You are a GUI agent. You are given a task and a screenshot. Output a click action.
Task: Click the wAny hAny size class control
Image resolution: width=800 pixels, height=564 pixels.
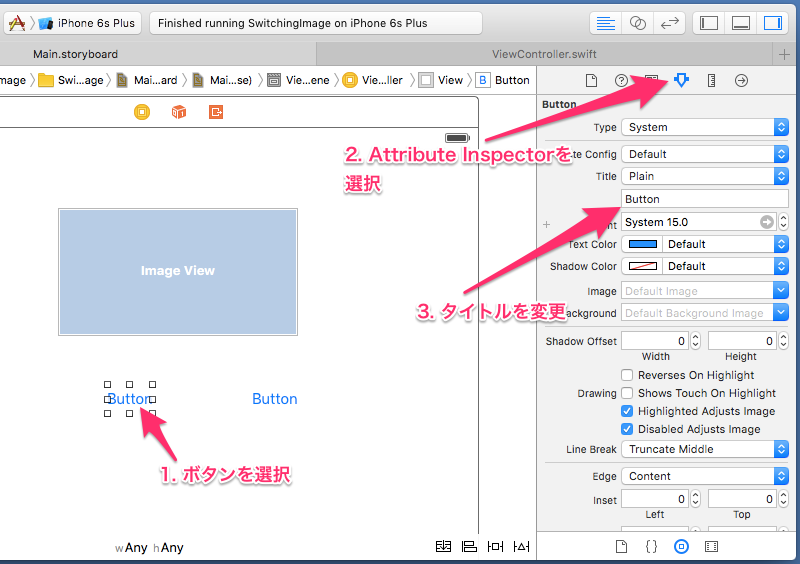point(149,548)
